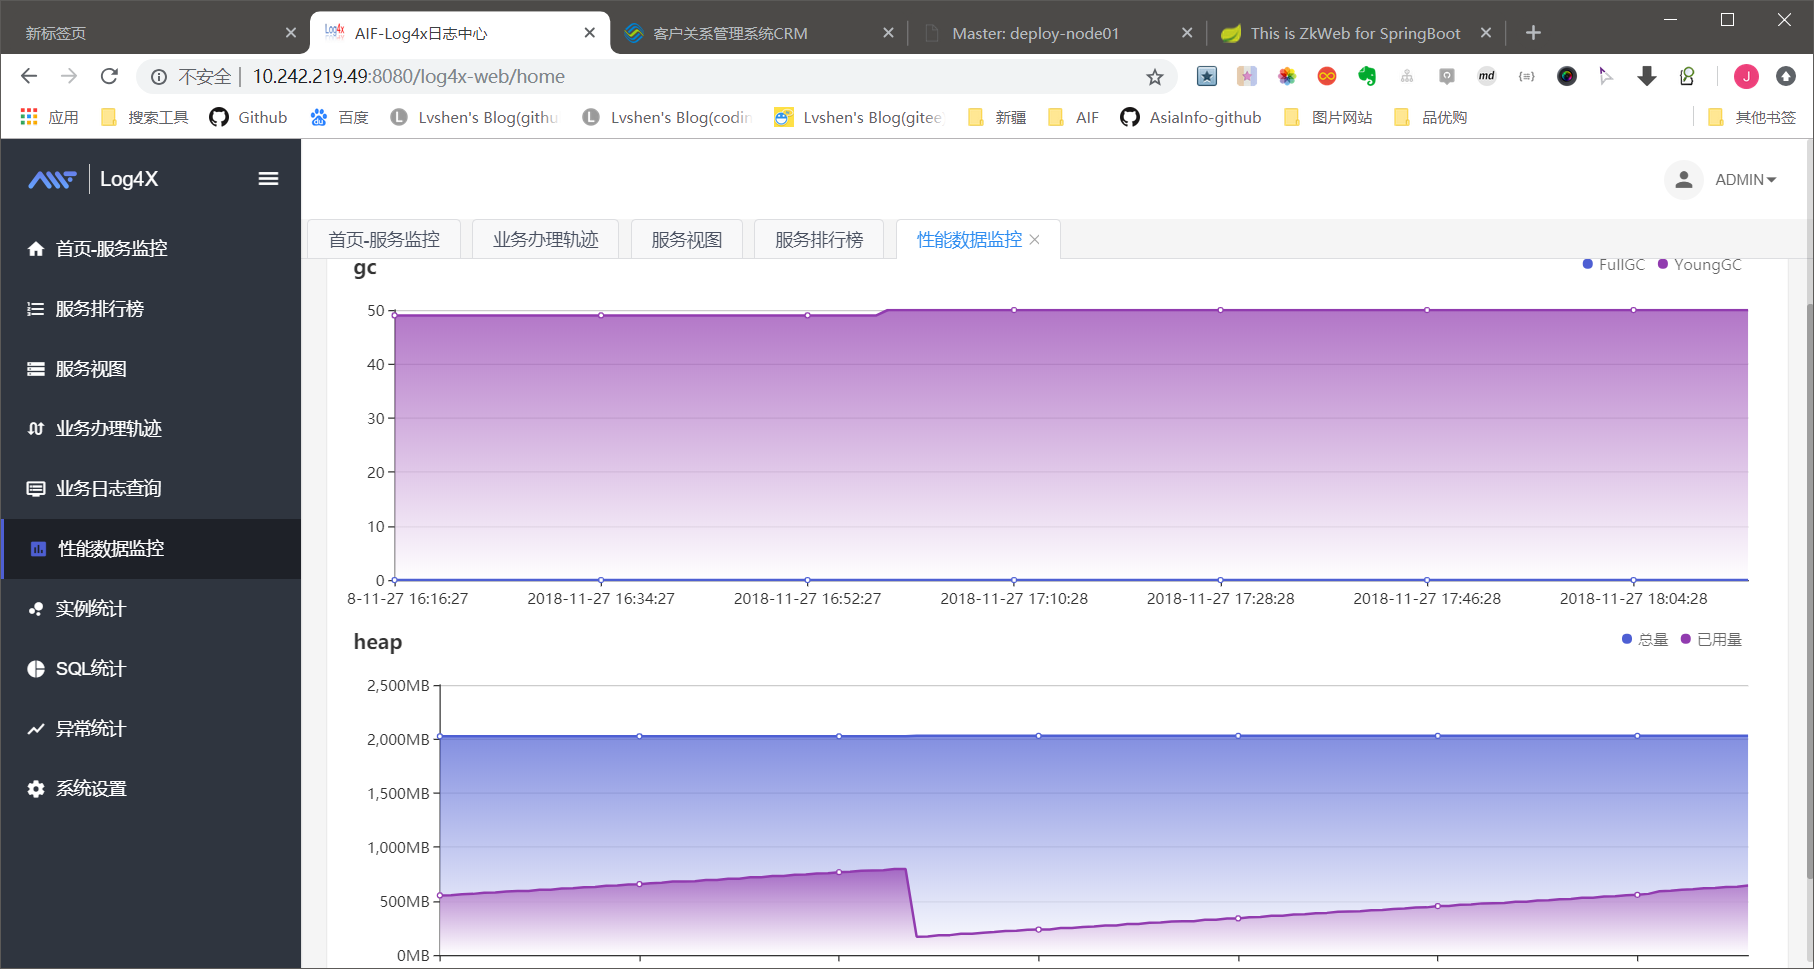Toggle the sidebar hamburger menu
This screenshot has height=969, width=1814.
pyautogui.click(x=268, y=179)
